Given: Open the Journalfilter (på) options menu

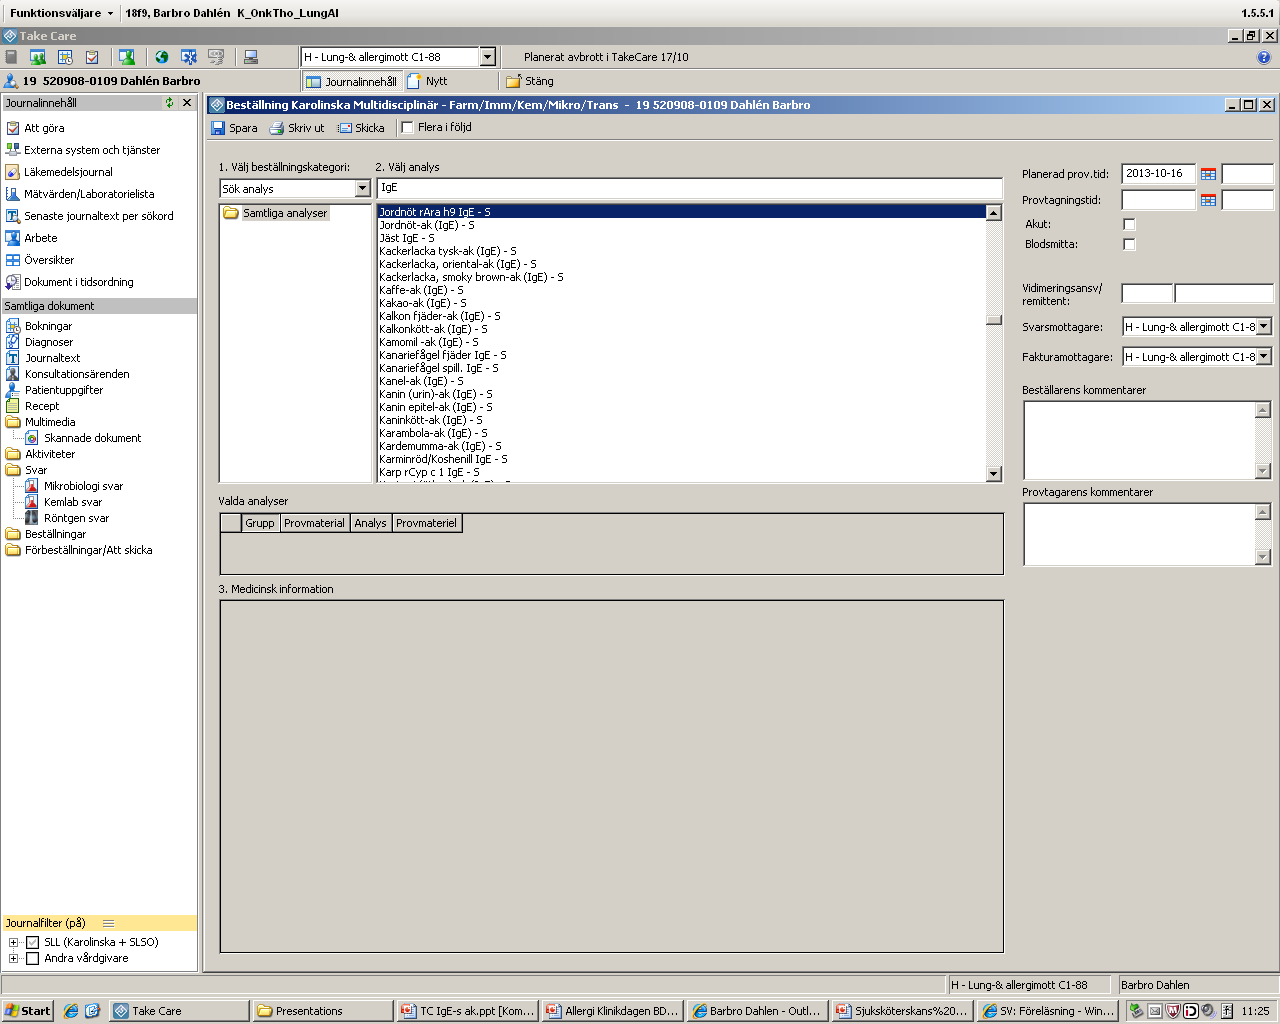Looking at the screenshot, I should coord(108,923).
